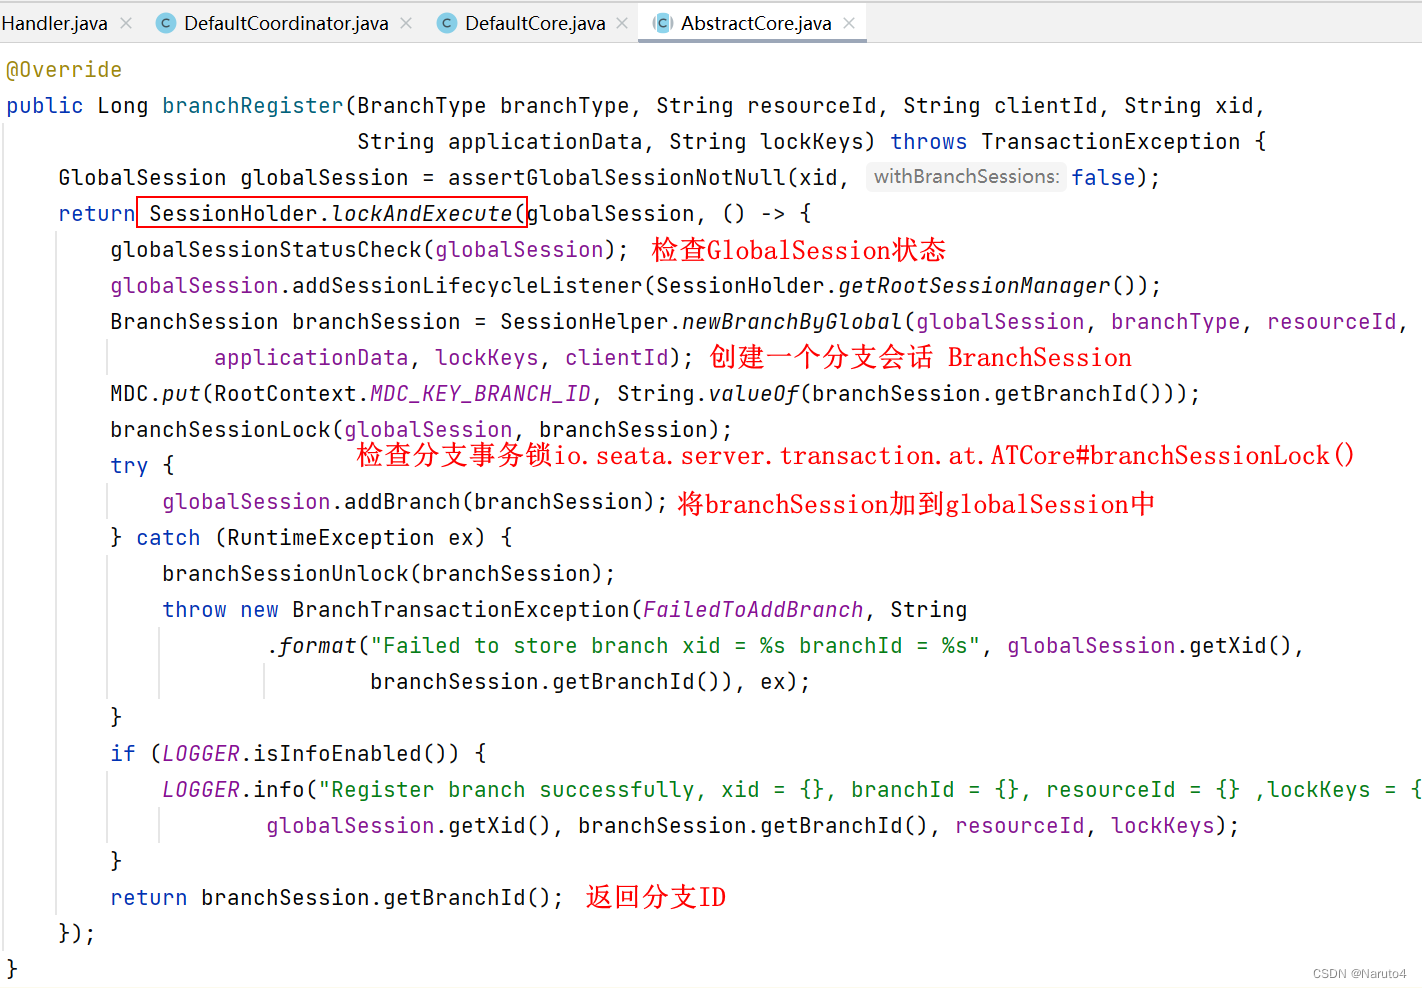1422x988 pixels.
Task: Switch to the DefaultCoordinator.java tab
Action: 285,23
